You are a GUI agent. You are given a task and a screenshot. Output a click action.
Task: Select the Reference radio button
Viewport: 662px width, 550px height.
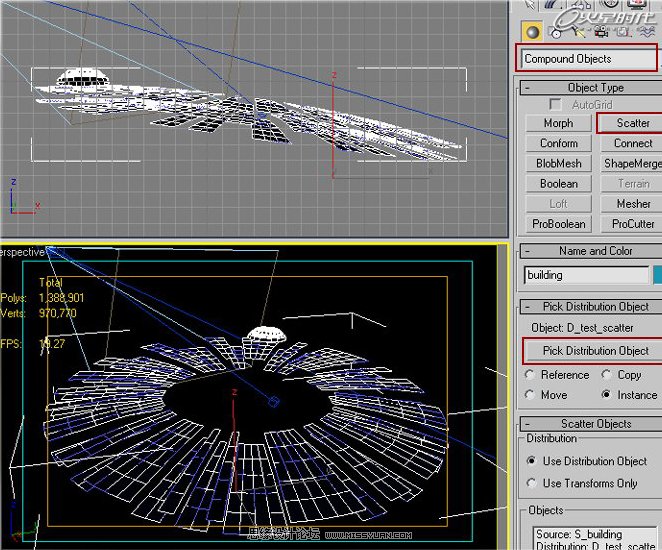(x=529, y=375)
